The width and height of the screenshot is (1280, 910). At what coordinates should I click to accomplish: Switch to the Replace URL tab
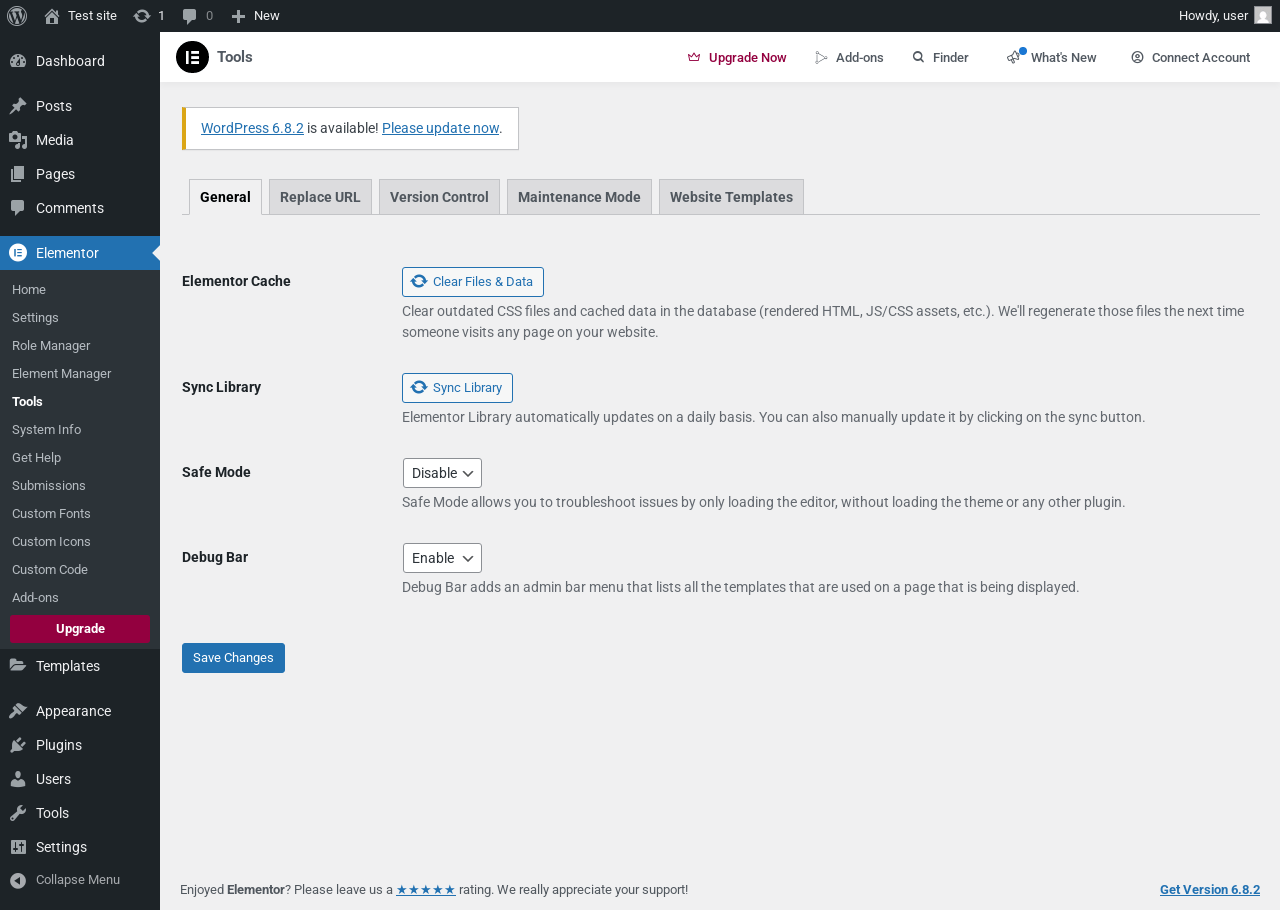(320, 197)
